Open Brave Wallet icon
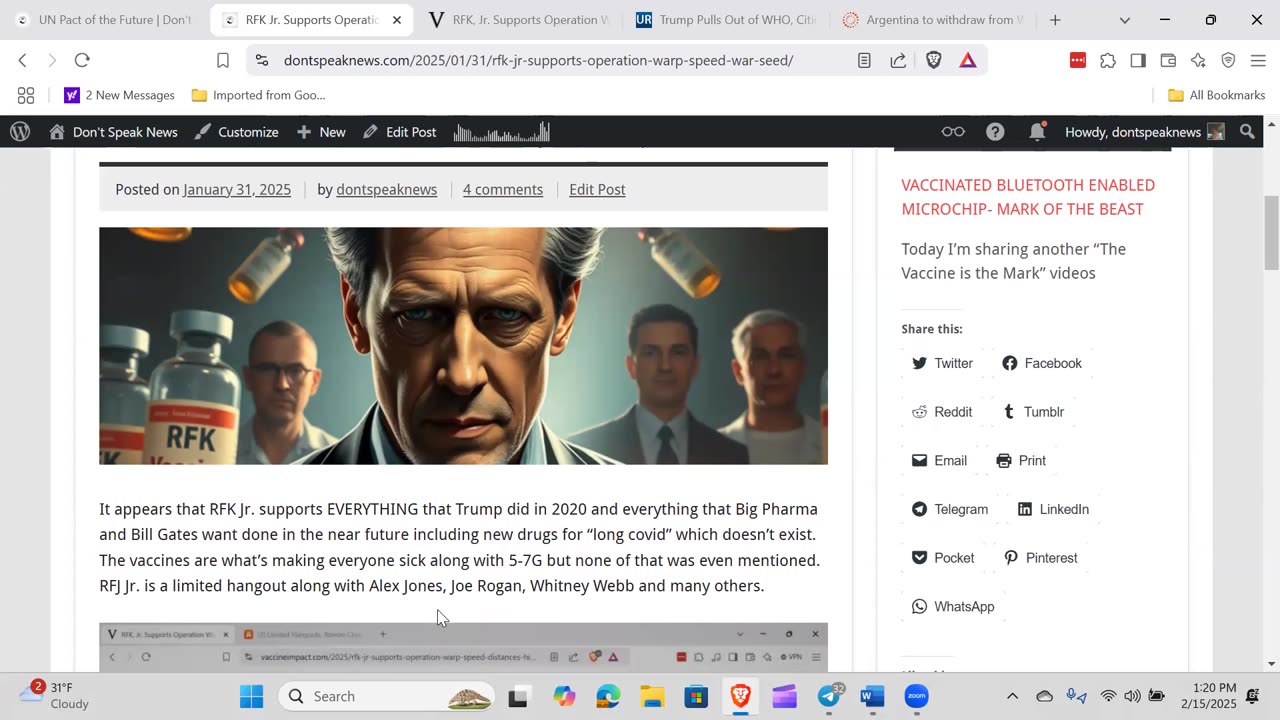Screen dimensions: 1280x720 point(1168,60)
